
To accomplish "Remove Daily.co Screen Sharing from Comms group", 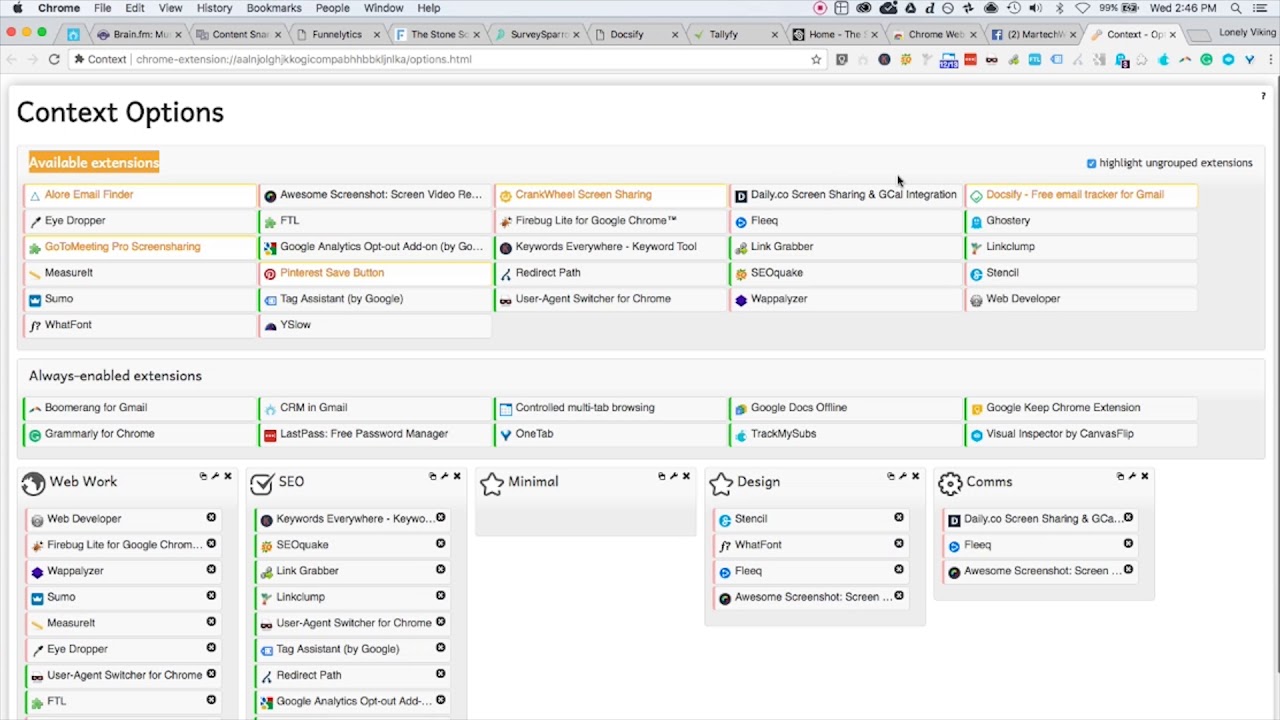I will 1128,518.
